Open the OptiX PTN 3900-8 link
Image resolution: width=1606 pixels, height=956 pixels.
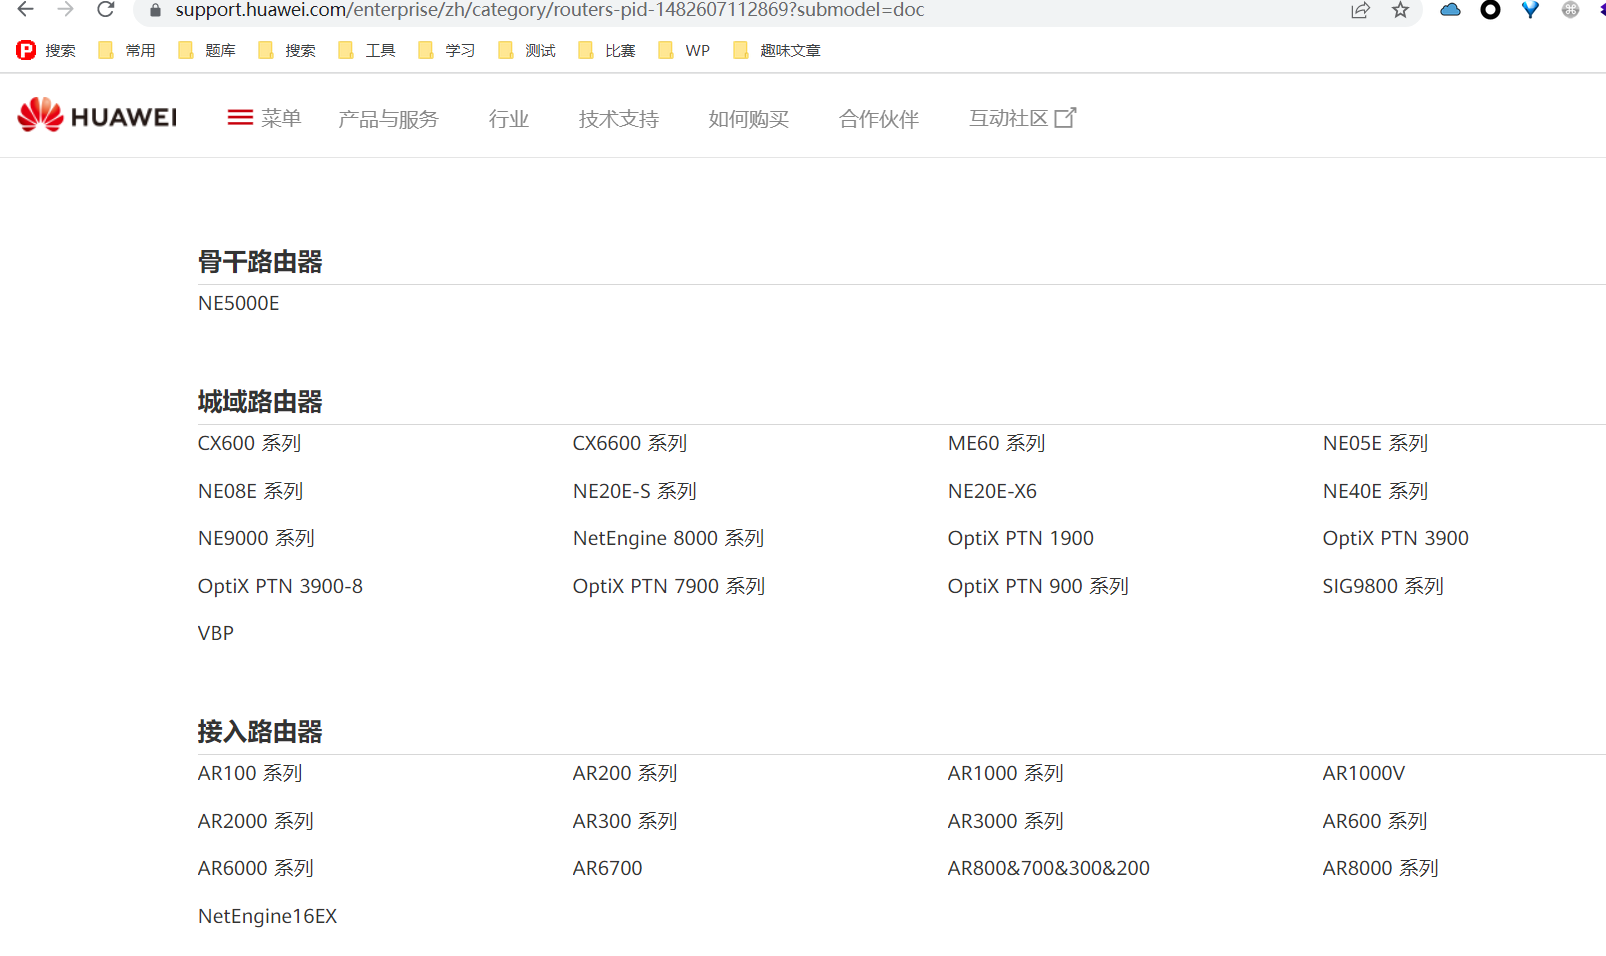[280, 586]
